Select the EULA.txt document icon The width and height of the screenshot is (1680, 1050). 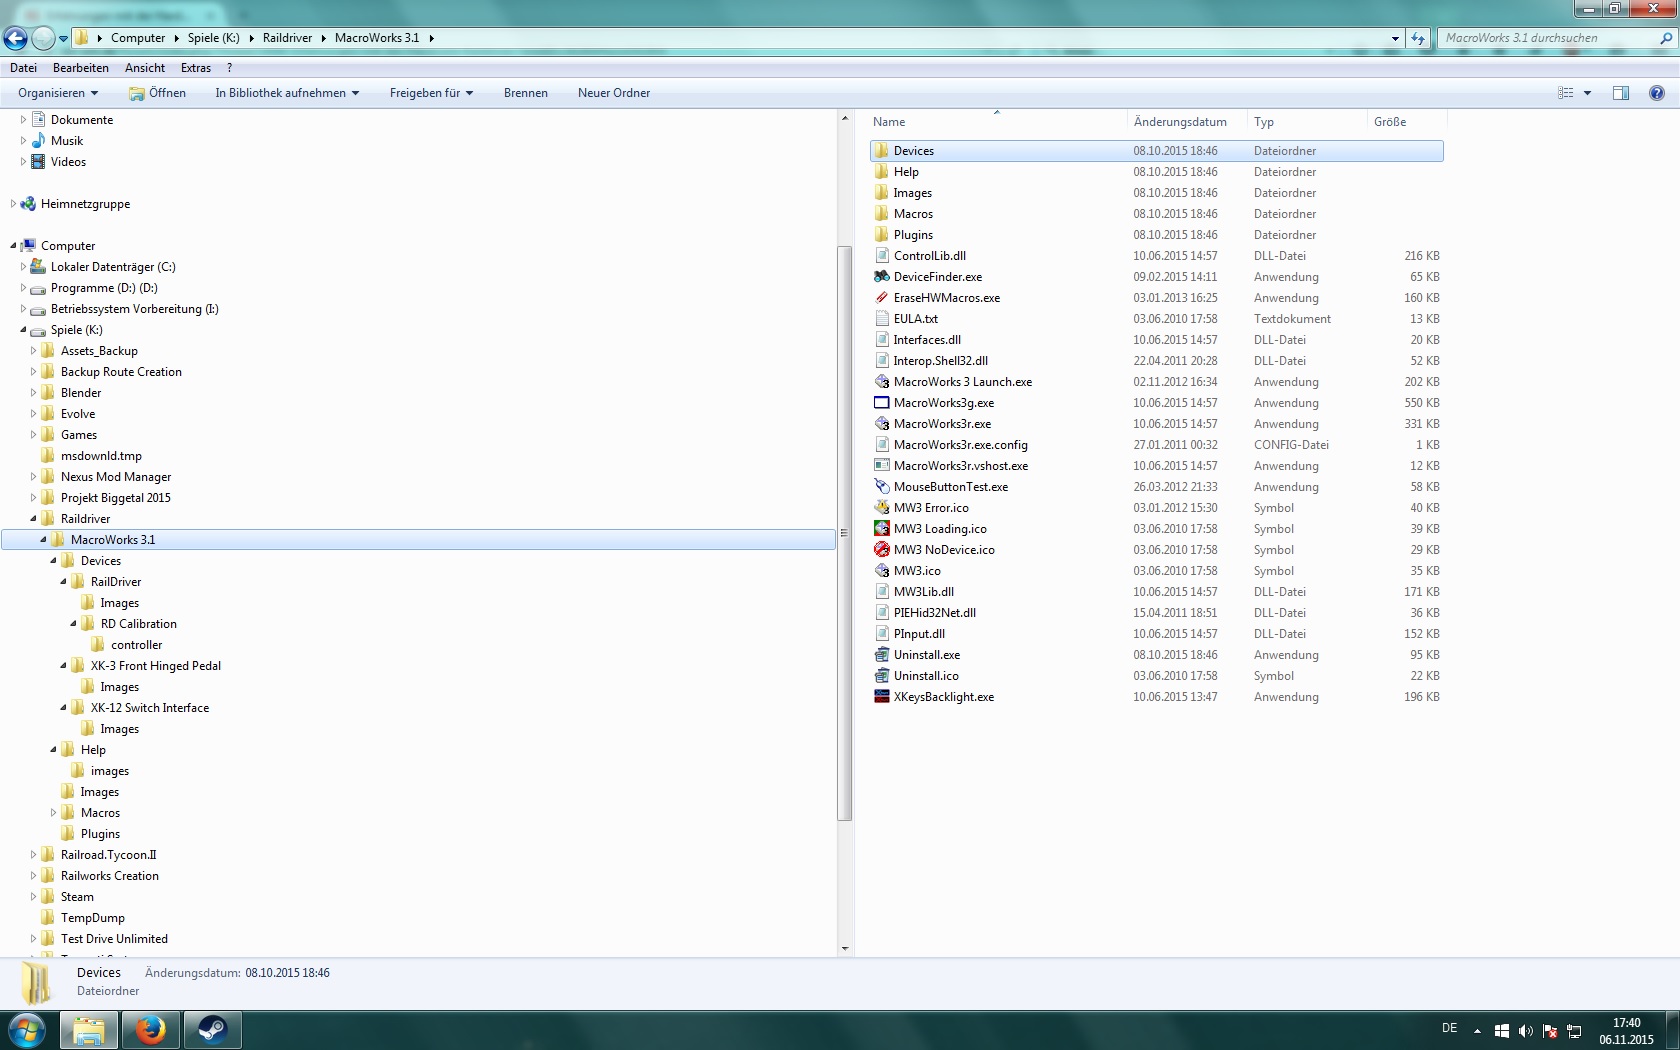coord(881,319)
